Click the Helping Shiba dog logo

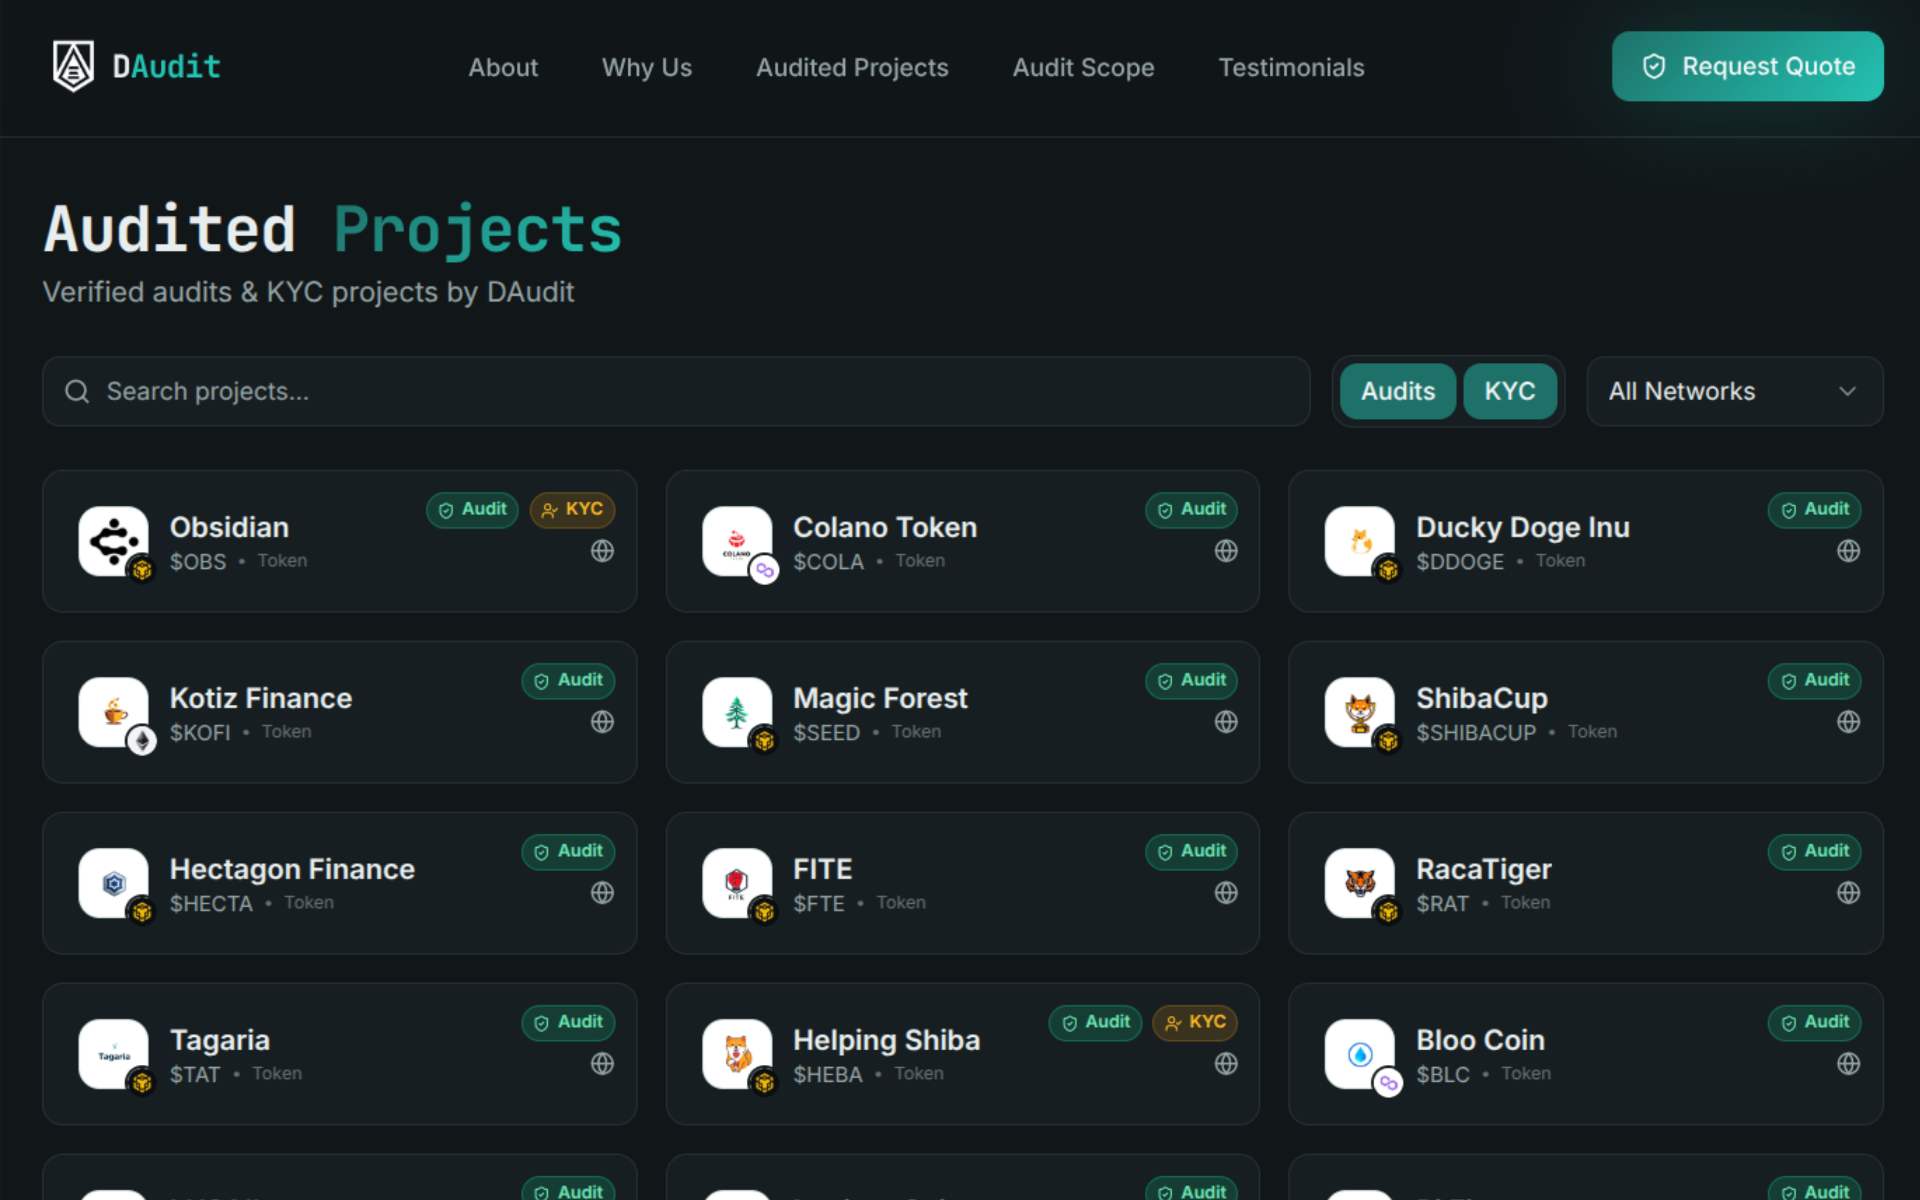click(x=737, y=1054)
